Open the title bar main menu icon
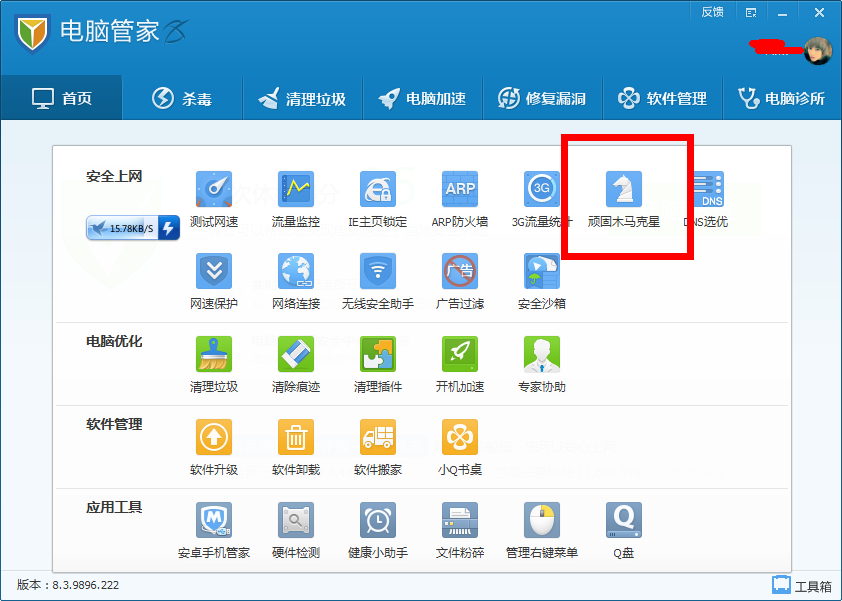 tap(751, 12)
